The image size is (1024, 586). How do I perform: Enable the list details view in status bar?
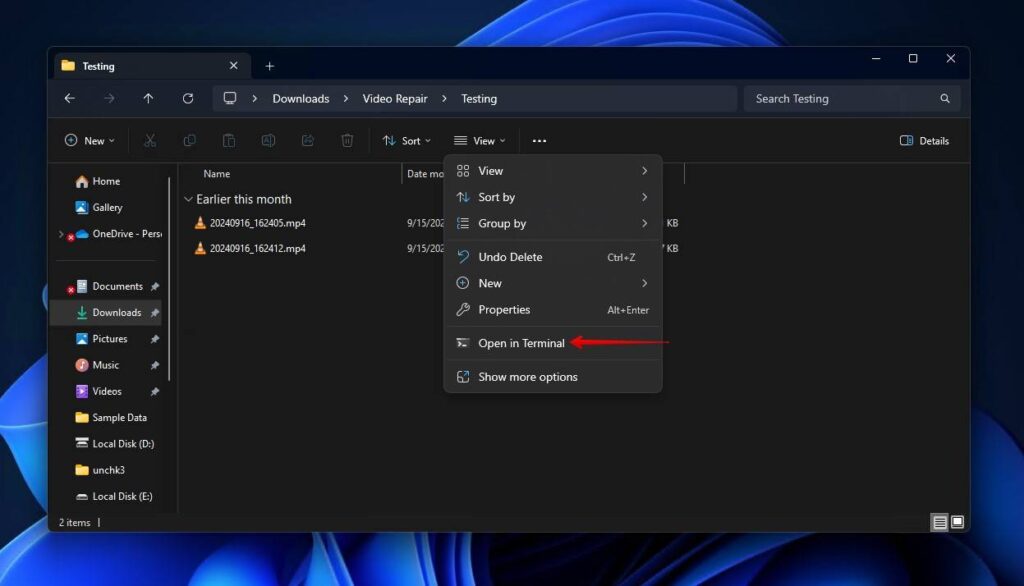pos(939,521)
